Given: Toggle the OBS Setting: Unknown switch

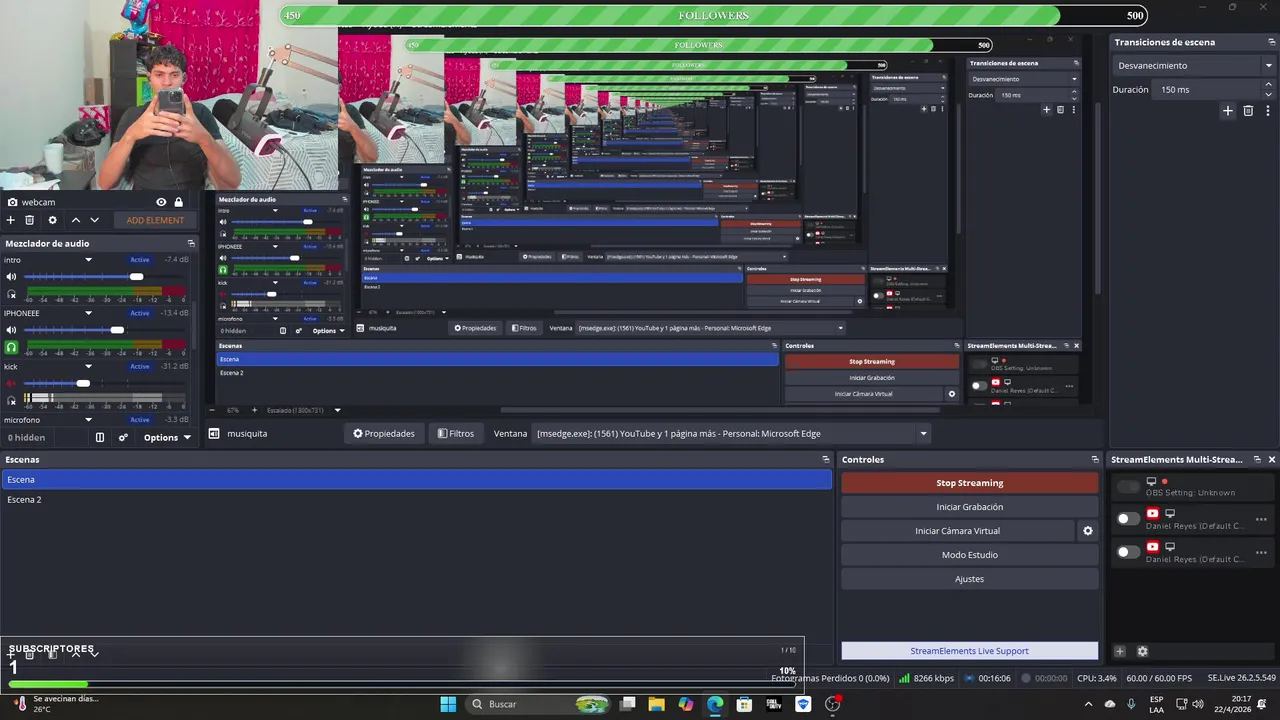Looking at the screenshot, I should pos(1128,486).
